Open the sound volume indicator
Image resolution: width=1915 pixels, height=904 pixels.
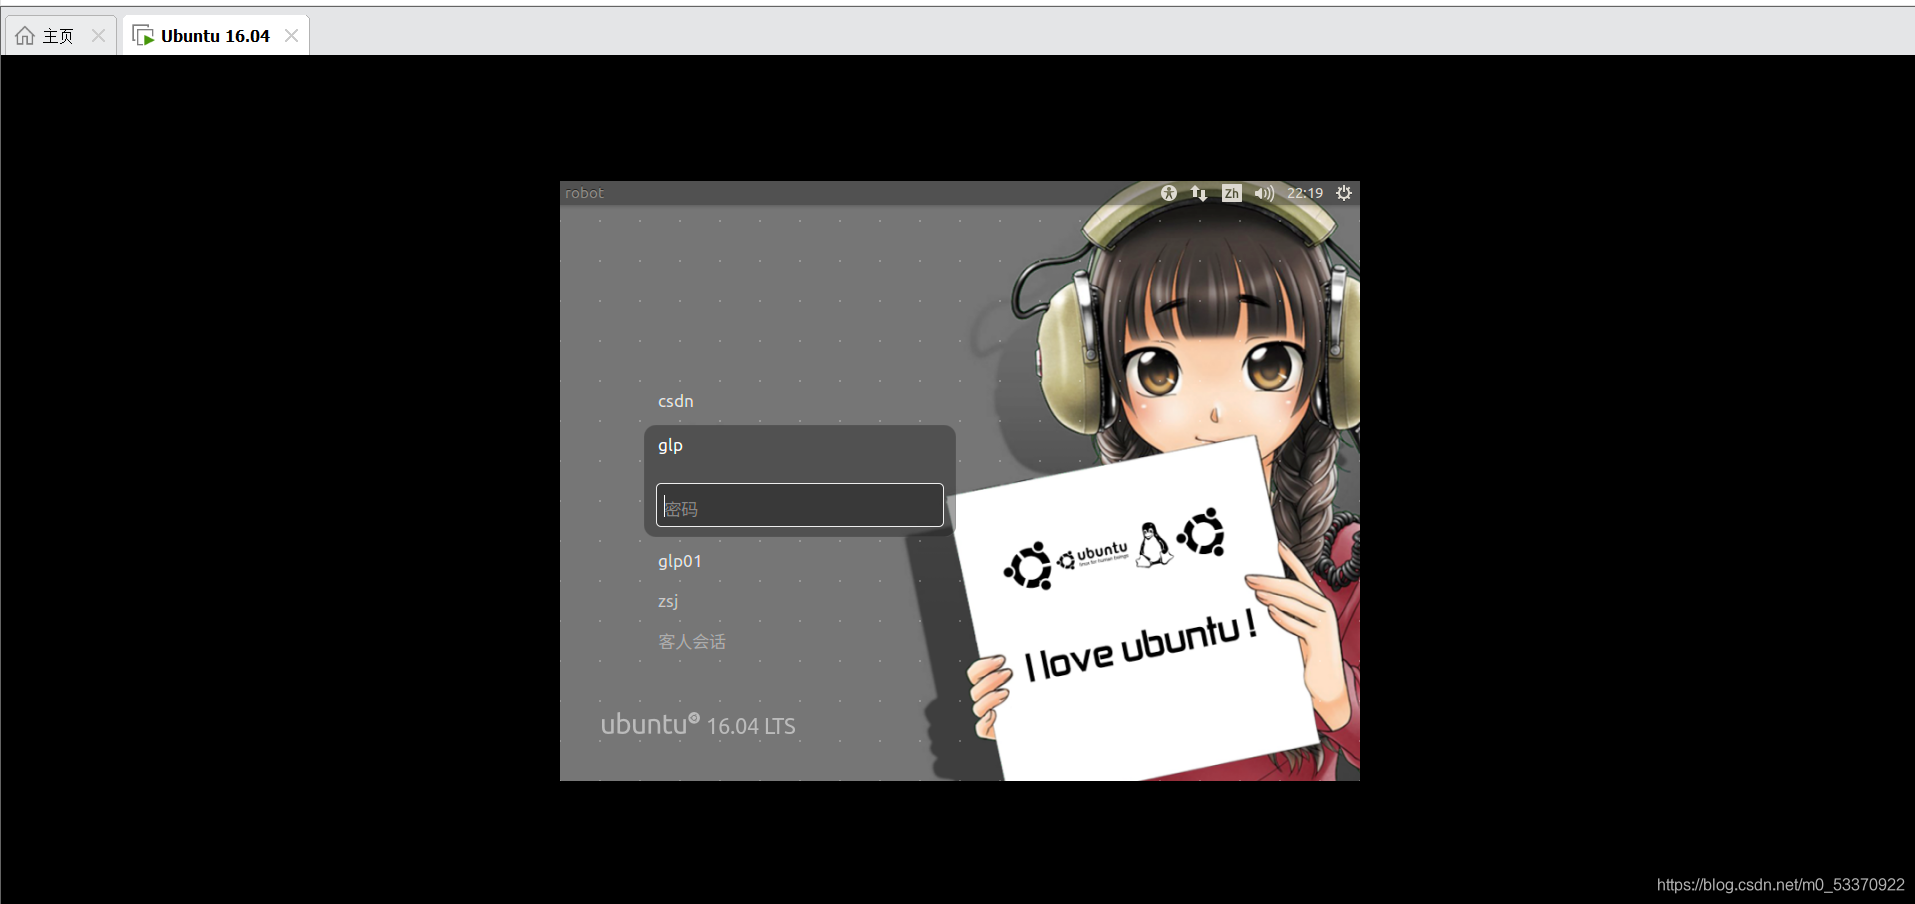(x=1264, y=193)
